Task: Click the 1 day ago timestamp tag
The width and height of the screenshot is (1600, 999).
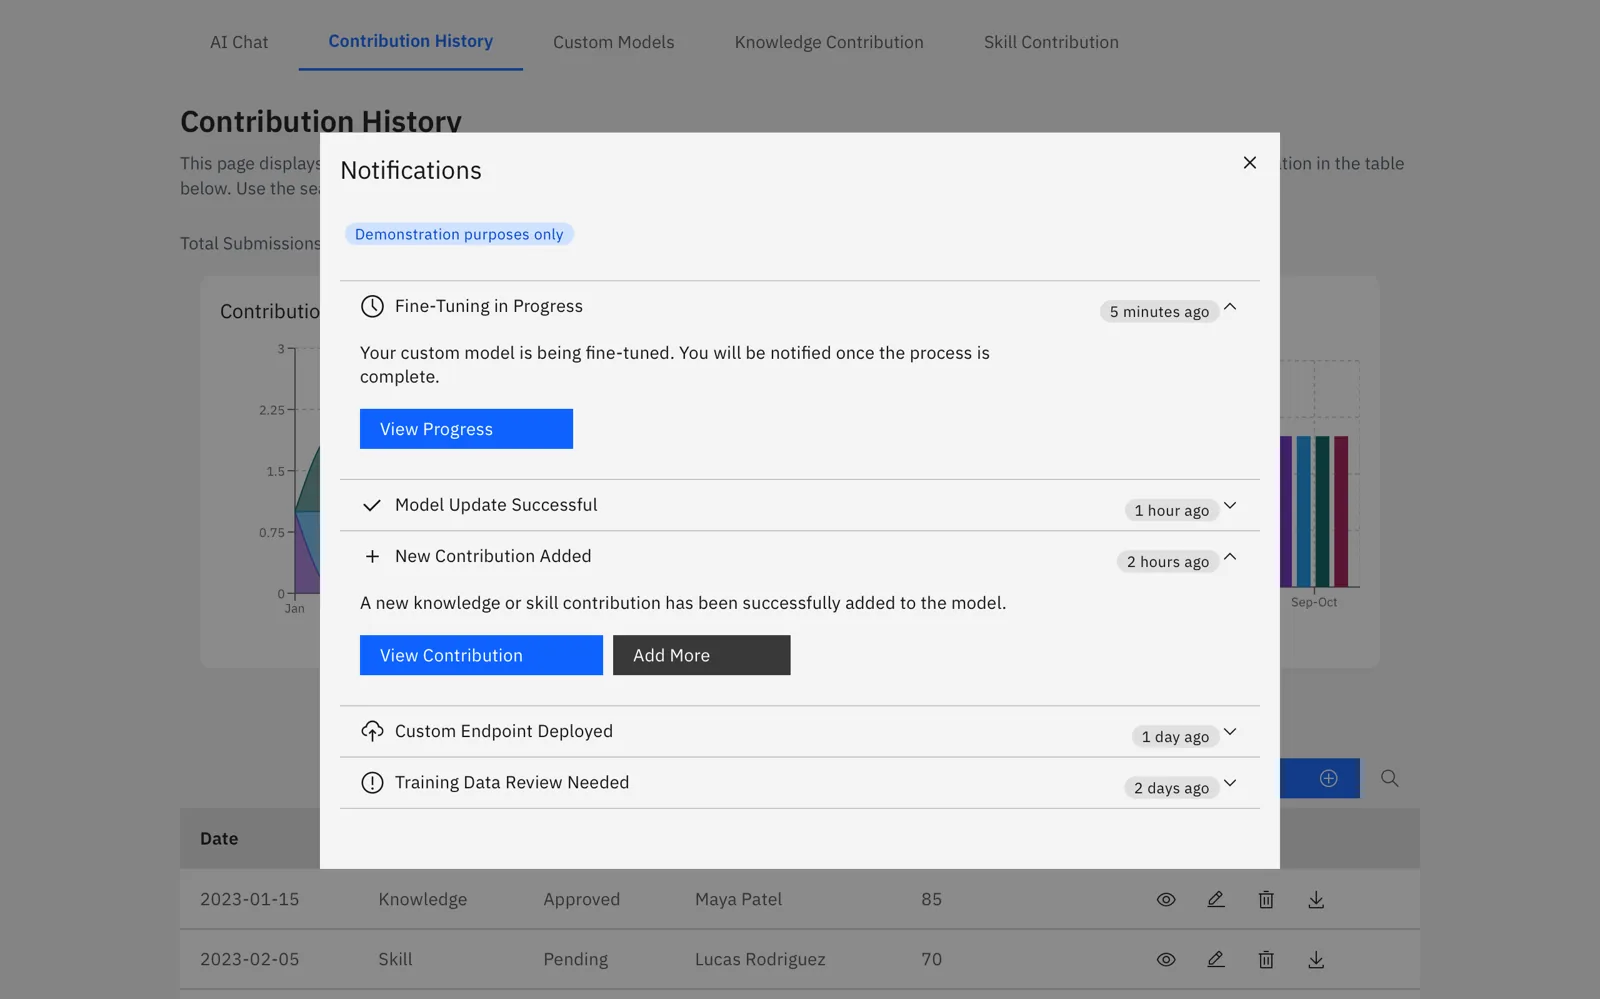Action: click(x=1175, y=737)
